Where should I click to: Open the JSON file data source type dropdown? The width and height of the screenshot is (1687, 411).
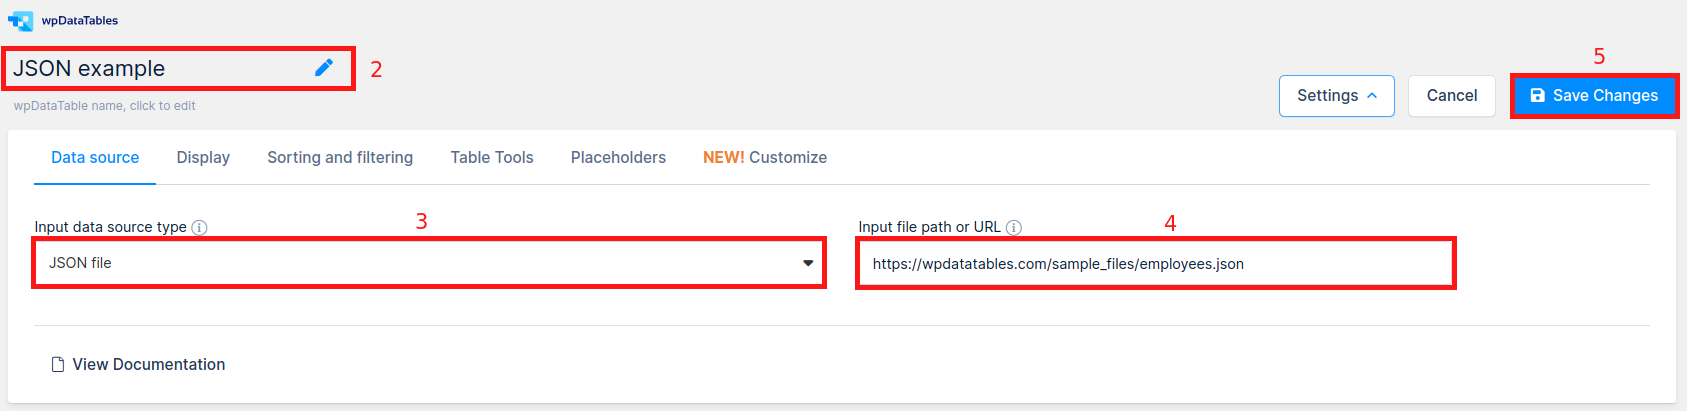click(429, 263)
